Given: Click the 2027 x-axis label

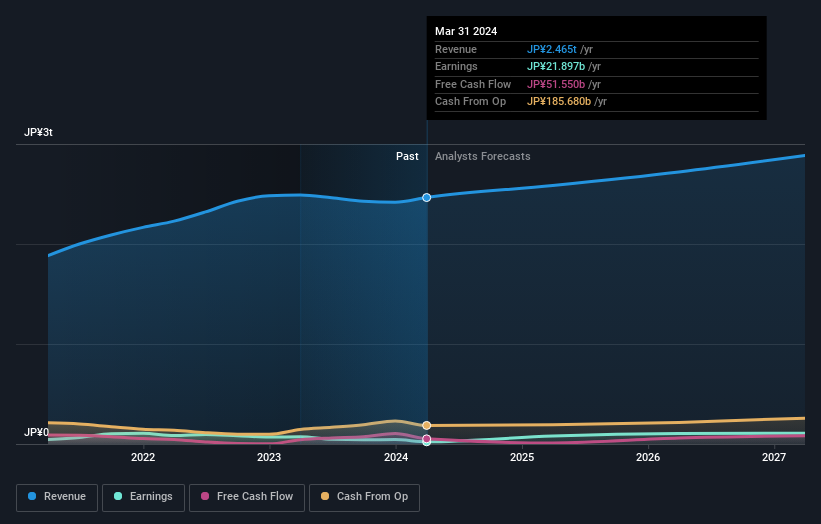Looking at the screenshot, I should pyautogui.click(x=774, y=458).
